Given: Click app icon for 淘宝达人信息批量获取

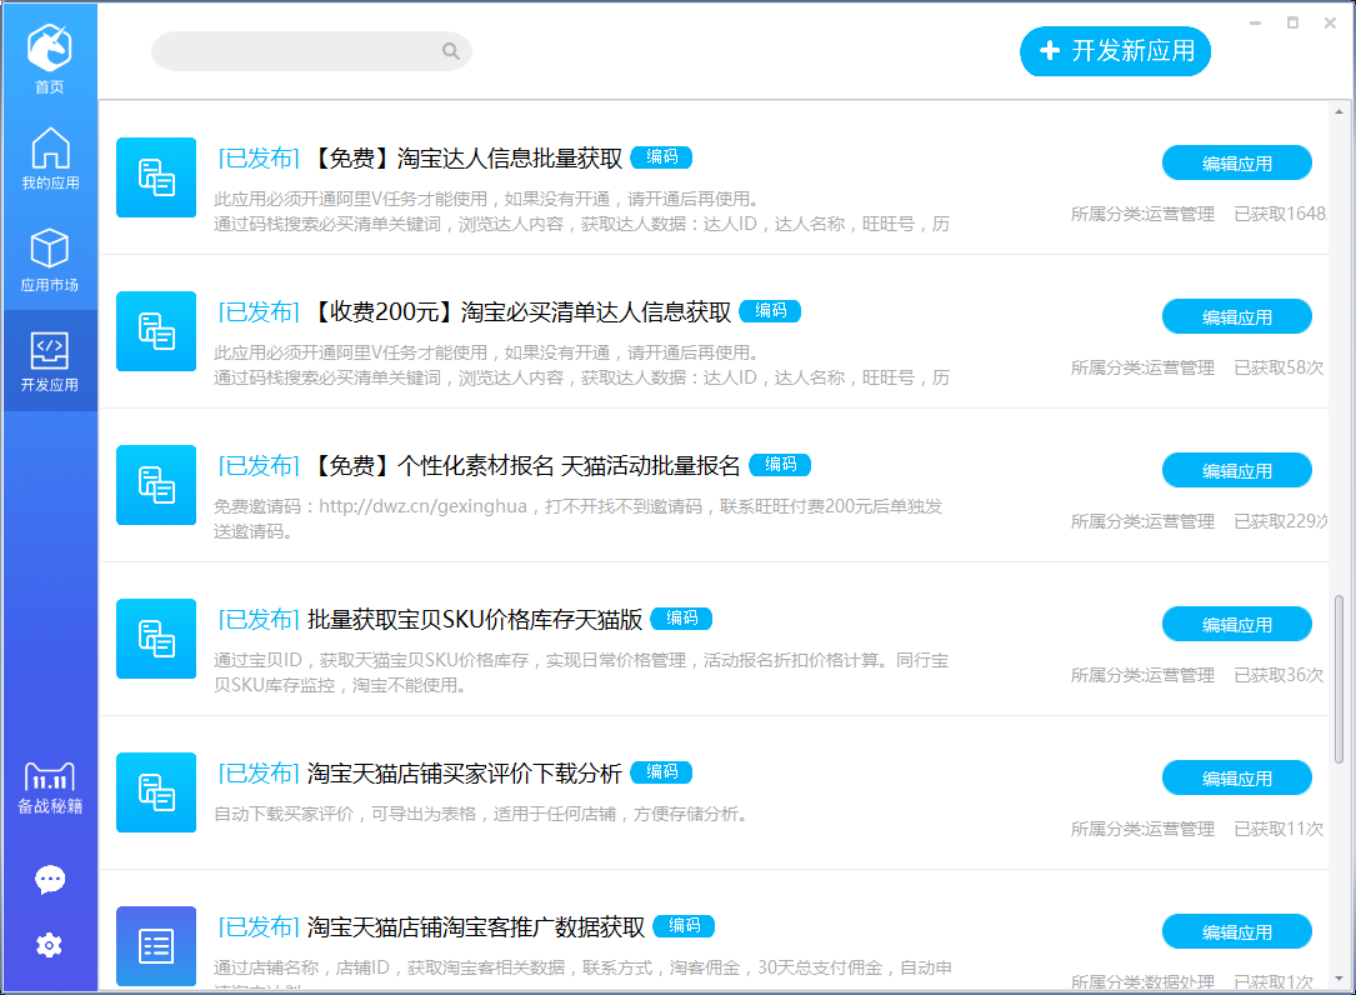Looking at the screenshot, I should pos(156,177).
